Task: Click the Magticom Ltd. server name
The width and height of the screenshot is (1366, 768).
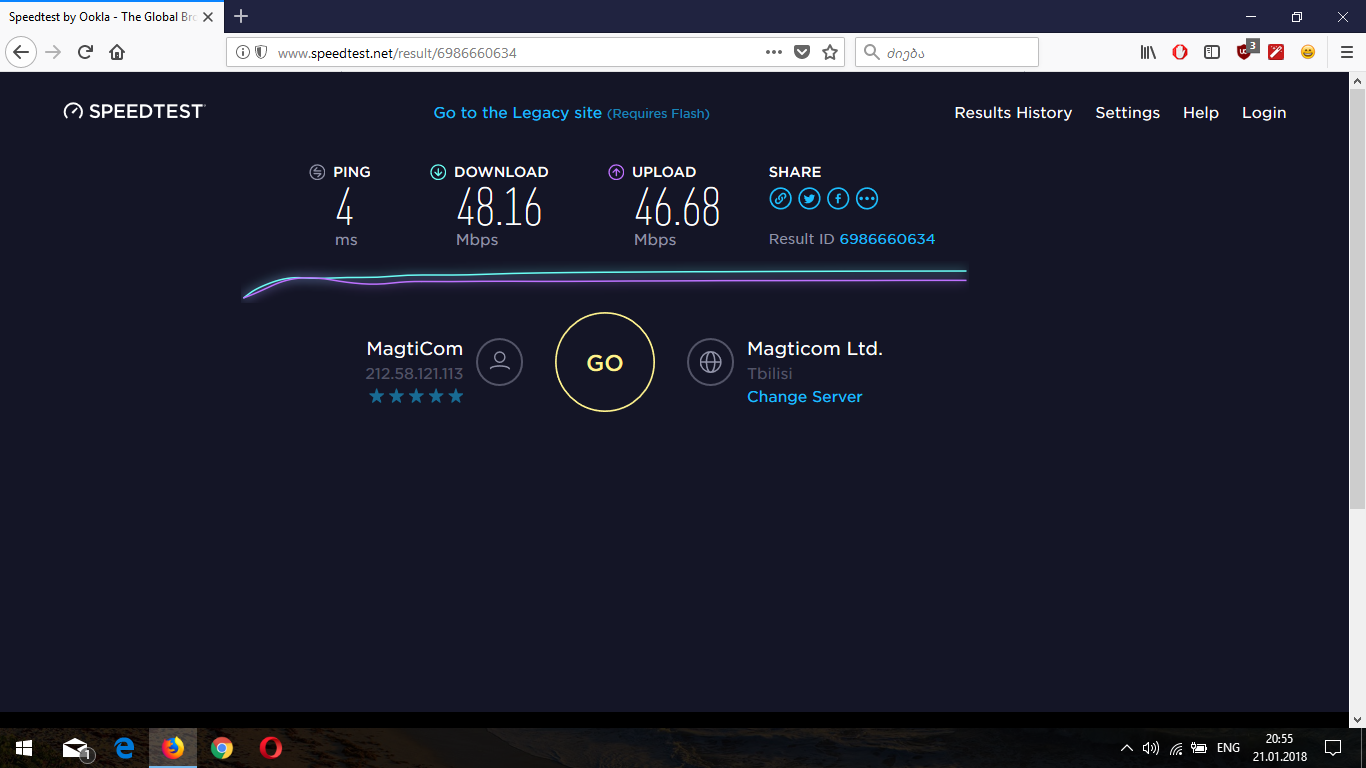Action: [x=815, y=349]
